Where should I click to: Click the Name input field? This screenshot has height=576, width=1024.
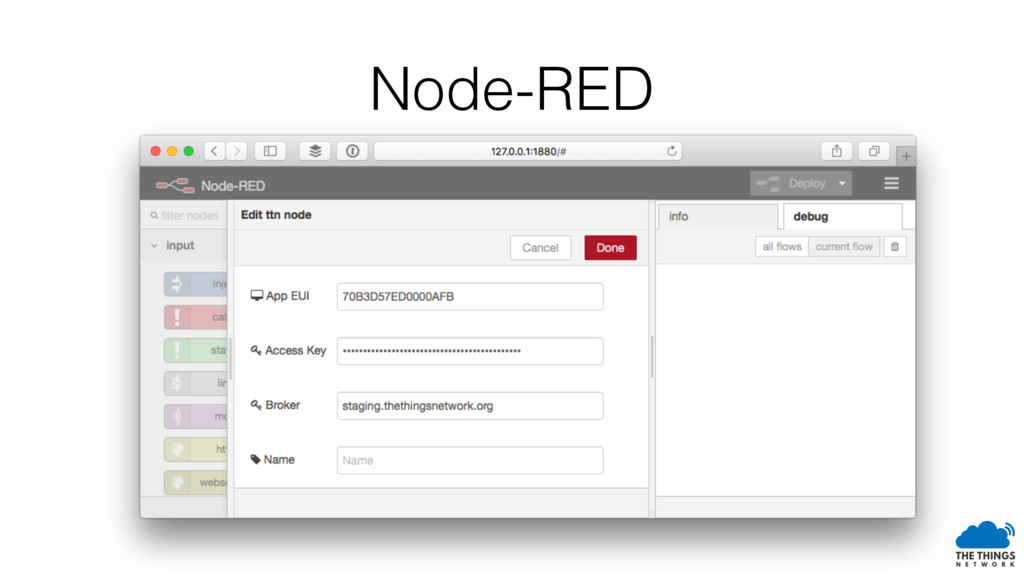pos(470,460)
